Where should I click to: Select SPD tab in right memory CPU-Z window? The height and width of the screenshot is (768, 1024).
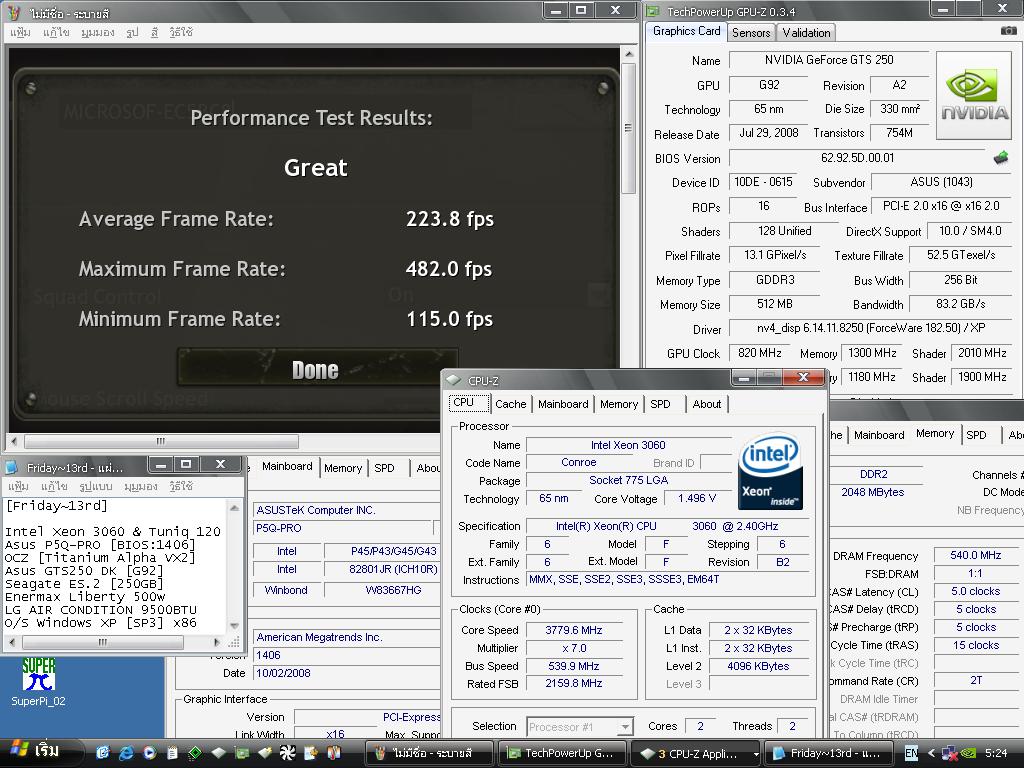976,435
